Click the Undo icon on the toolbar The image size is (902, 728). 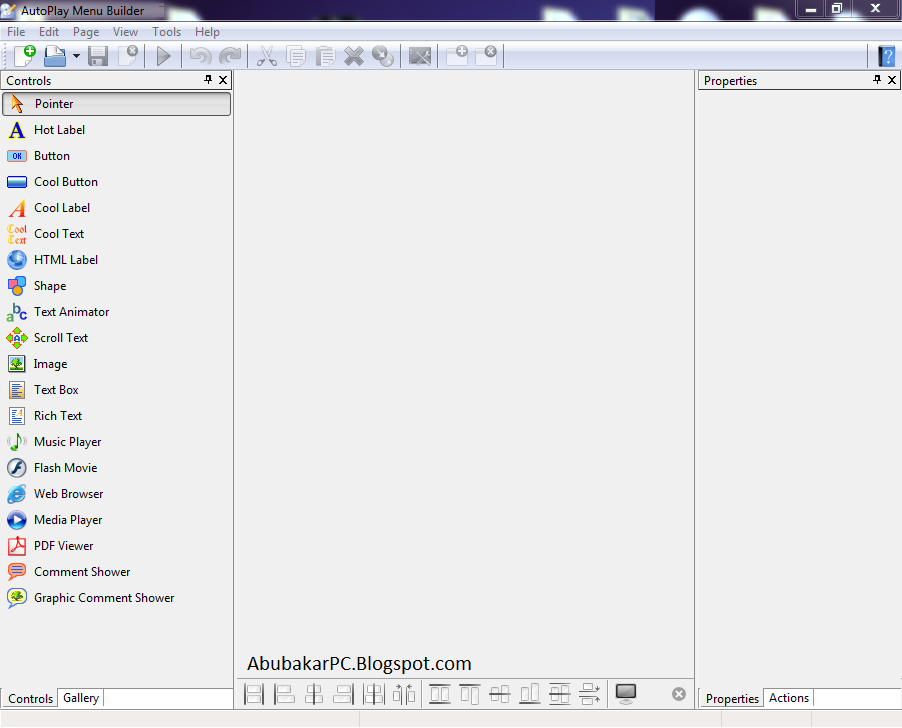[199, 56]
